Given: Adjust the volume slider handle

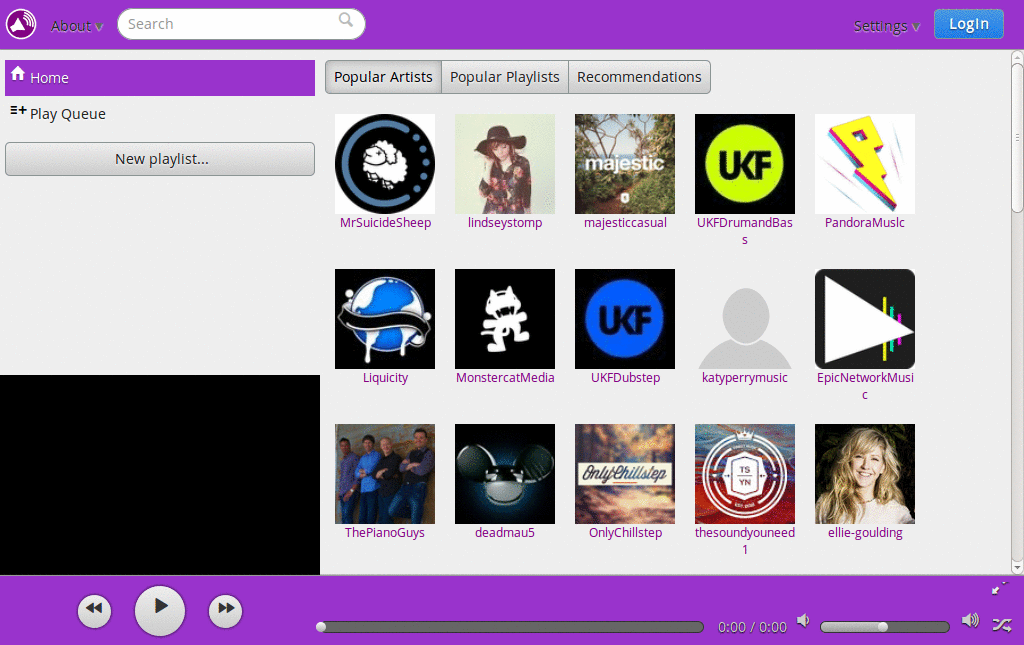Looking at the screenshot, I should point(882,627).
